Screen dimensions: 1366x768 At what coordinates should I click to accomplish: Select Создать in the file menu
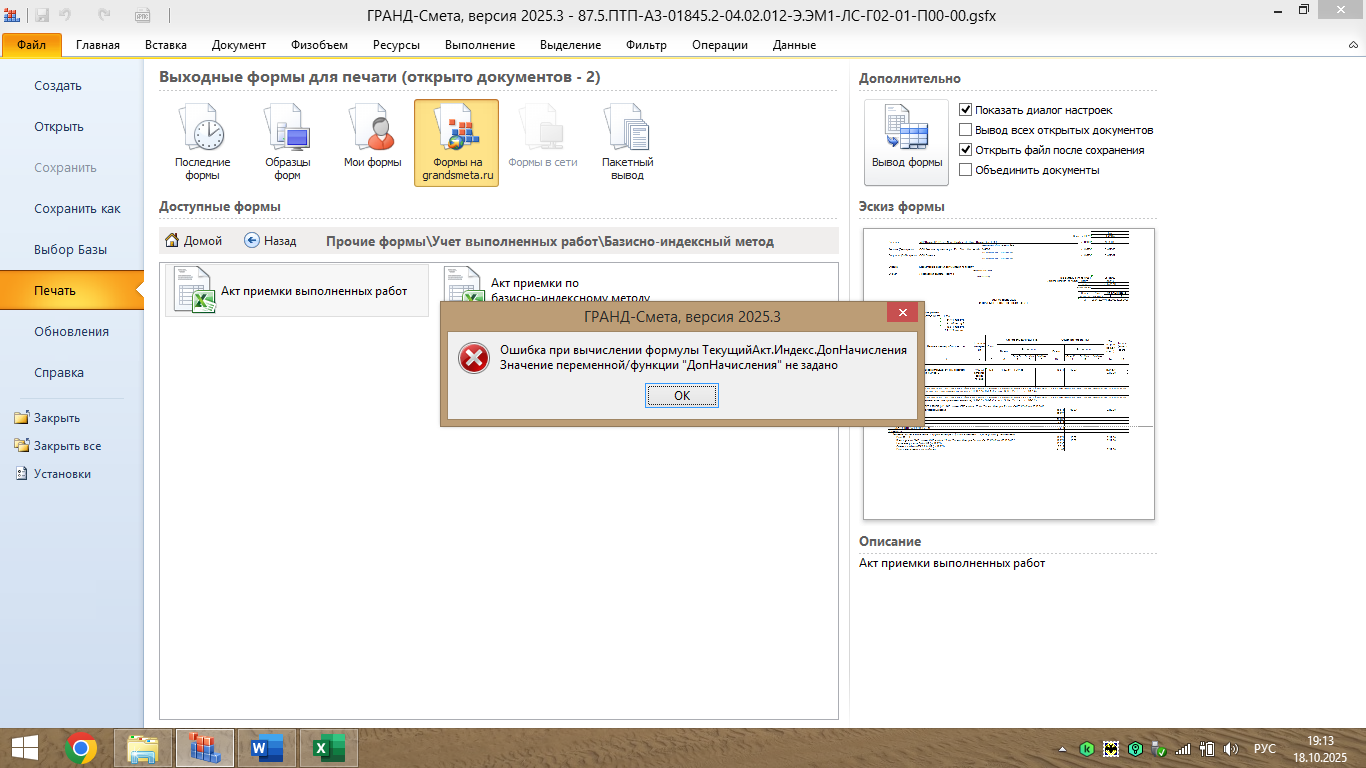click(x=72, y=86)
